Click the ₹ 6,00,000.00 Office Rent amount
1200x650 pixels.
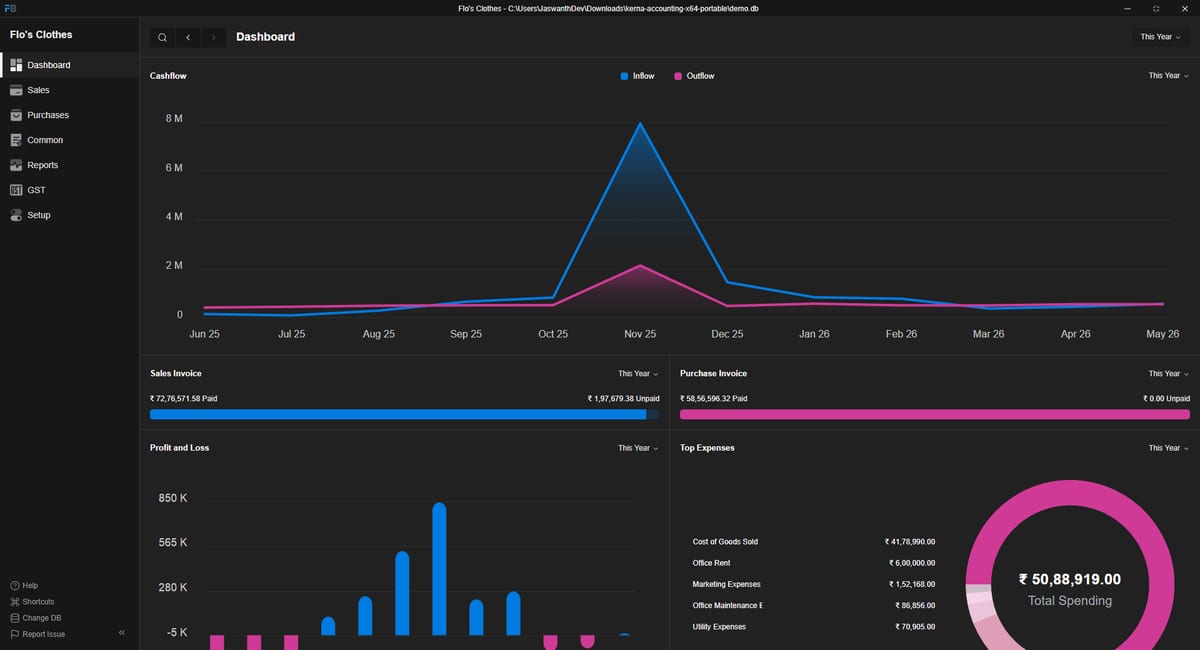click(x=912, y=563)
